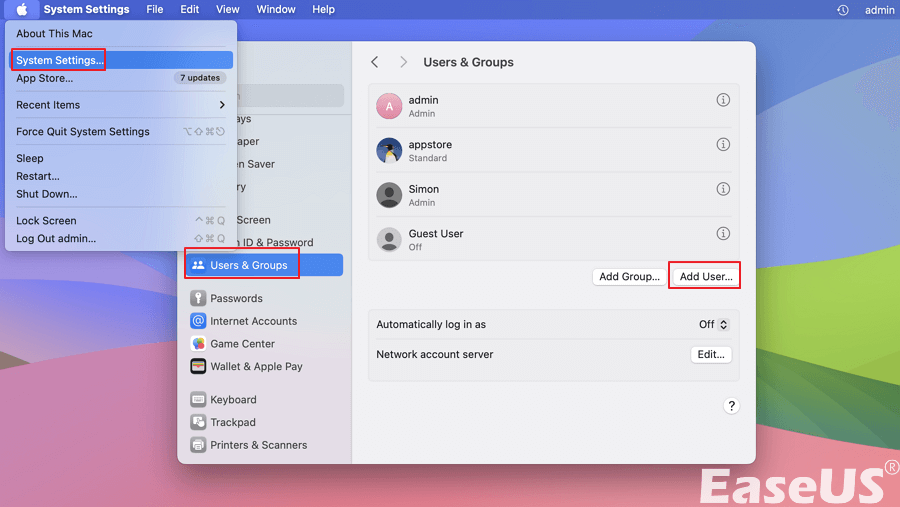Click info icon for Simon user
The image size is (900, 507).
click(723, 189)
